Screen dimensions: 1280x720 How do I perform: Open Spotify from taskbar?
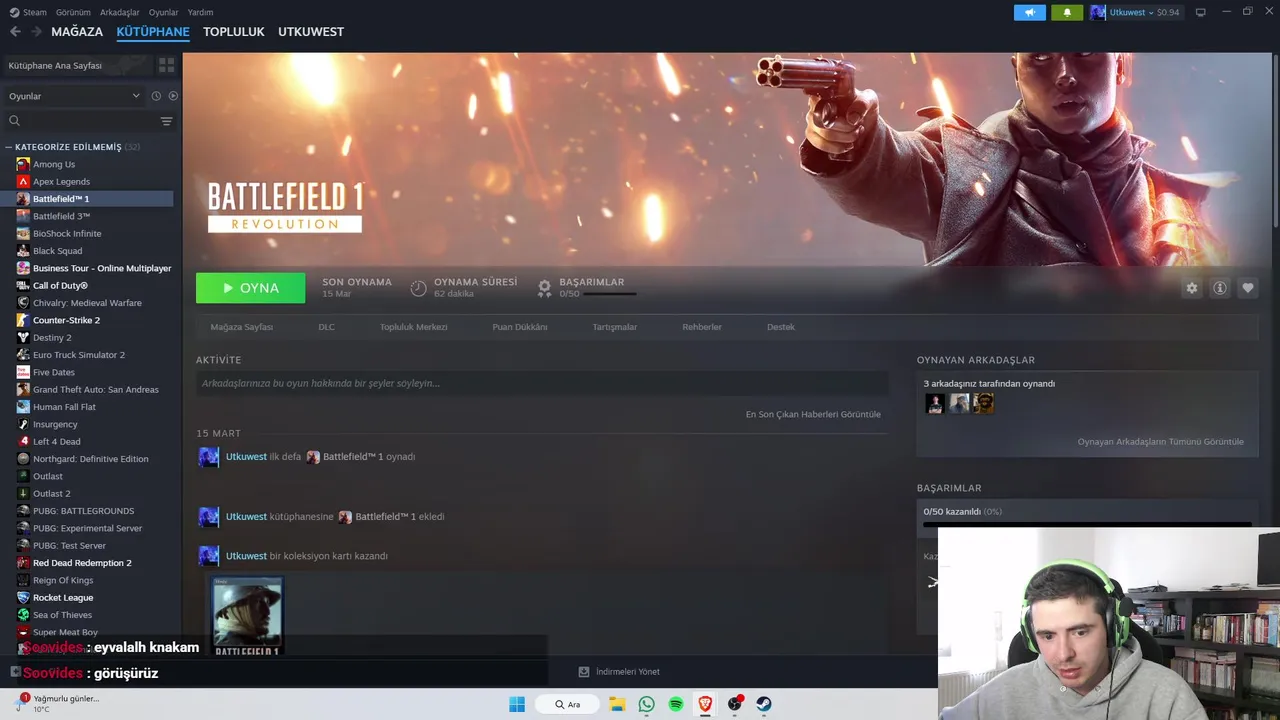(x=676, y=704)
